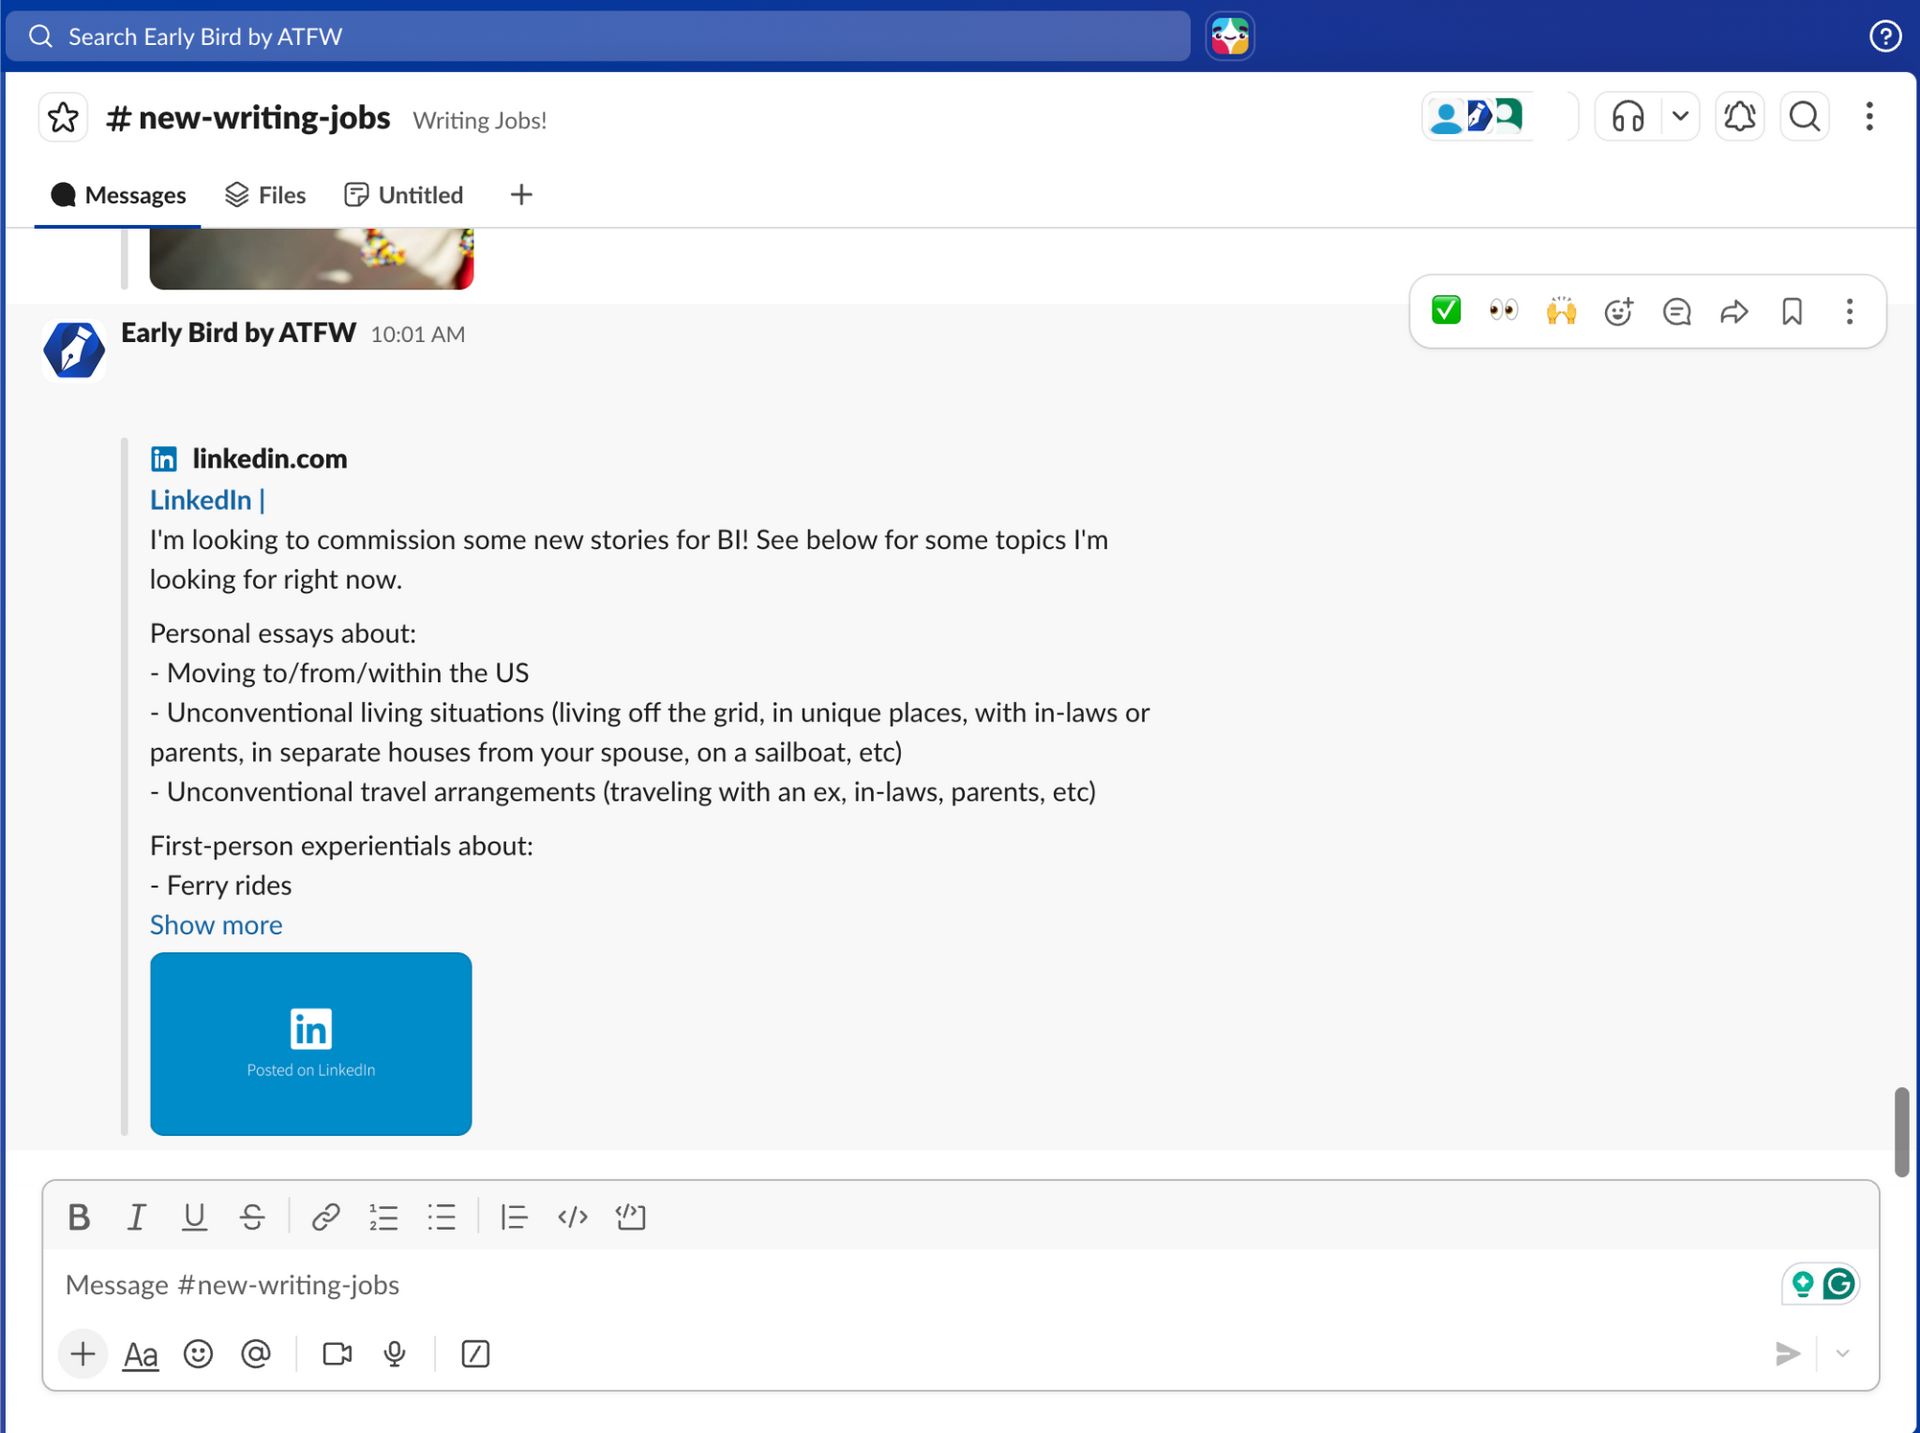The image size is (1920, 1433).
Task: Toggle bold formatting in composer
Action: pyautogui.click(x=79, y=1217)
